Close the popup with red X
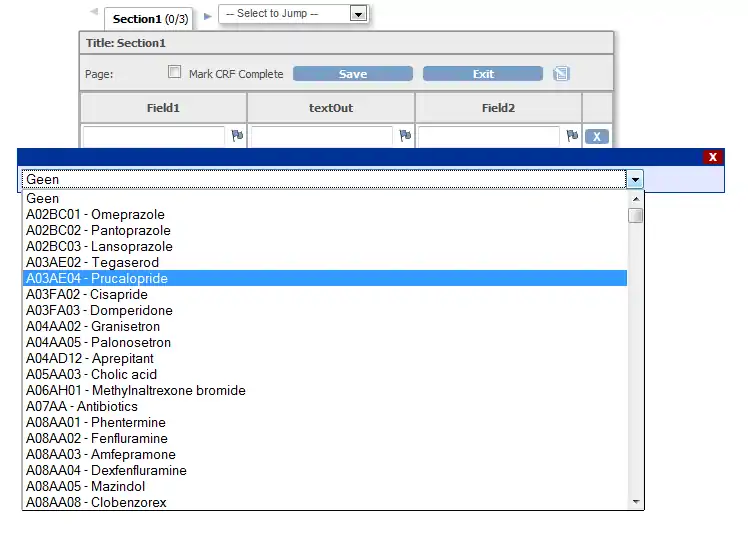The image size is (748, 544). (x=712, y=157)
